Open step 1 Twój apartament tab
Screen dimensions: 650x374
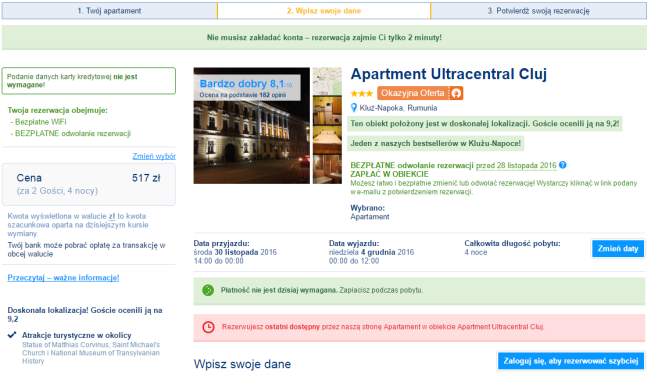point(109,11)
